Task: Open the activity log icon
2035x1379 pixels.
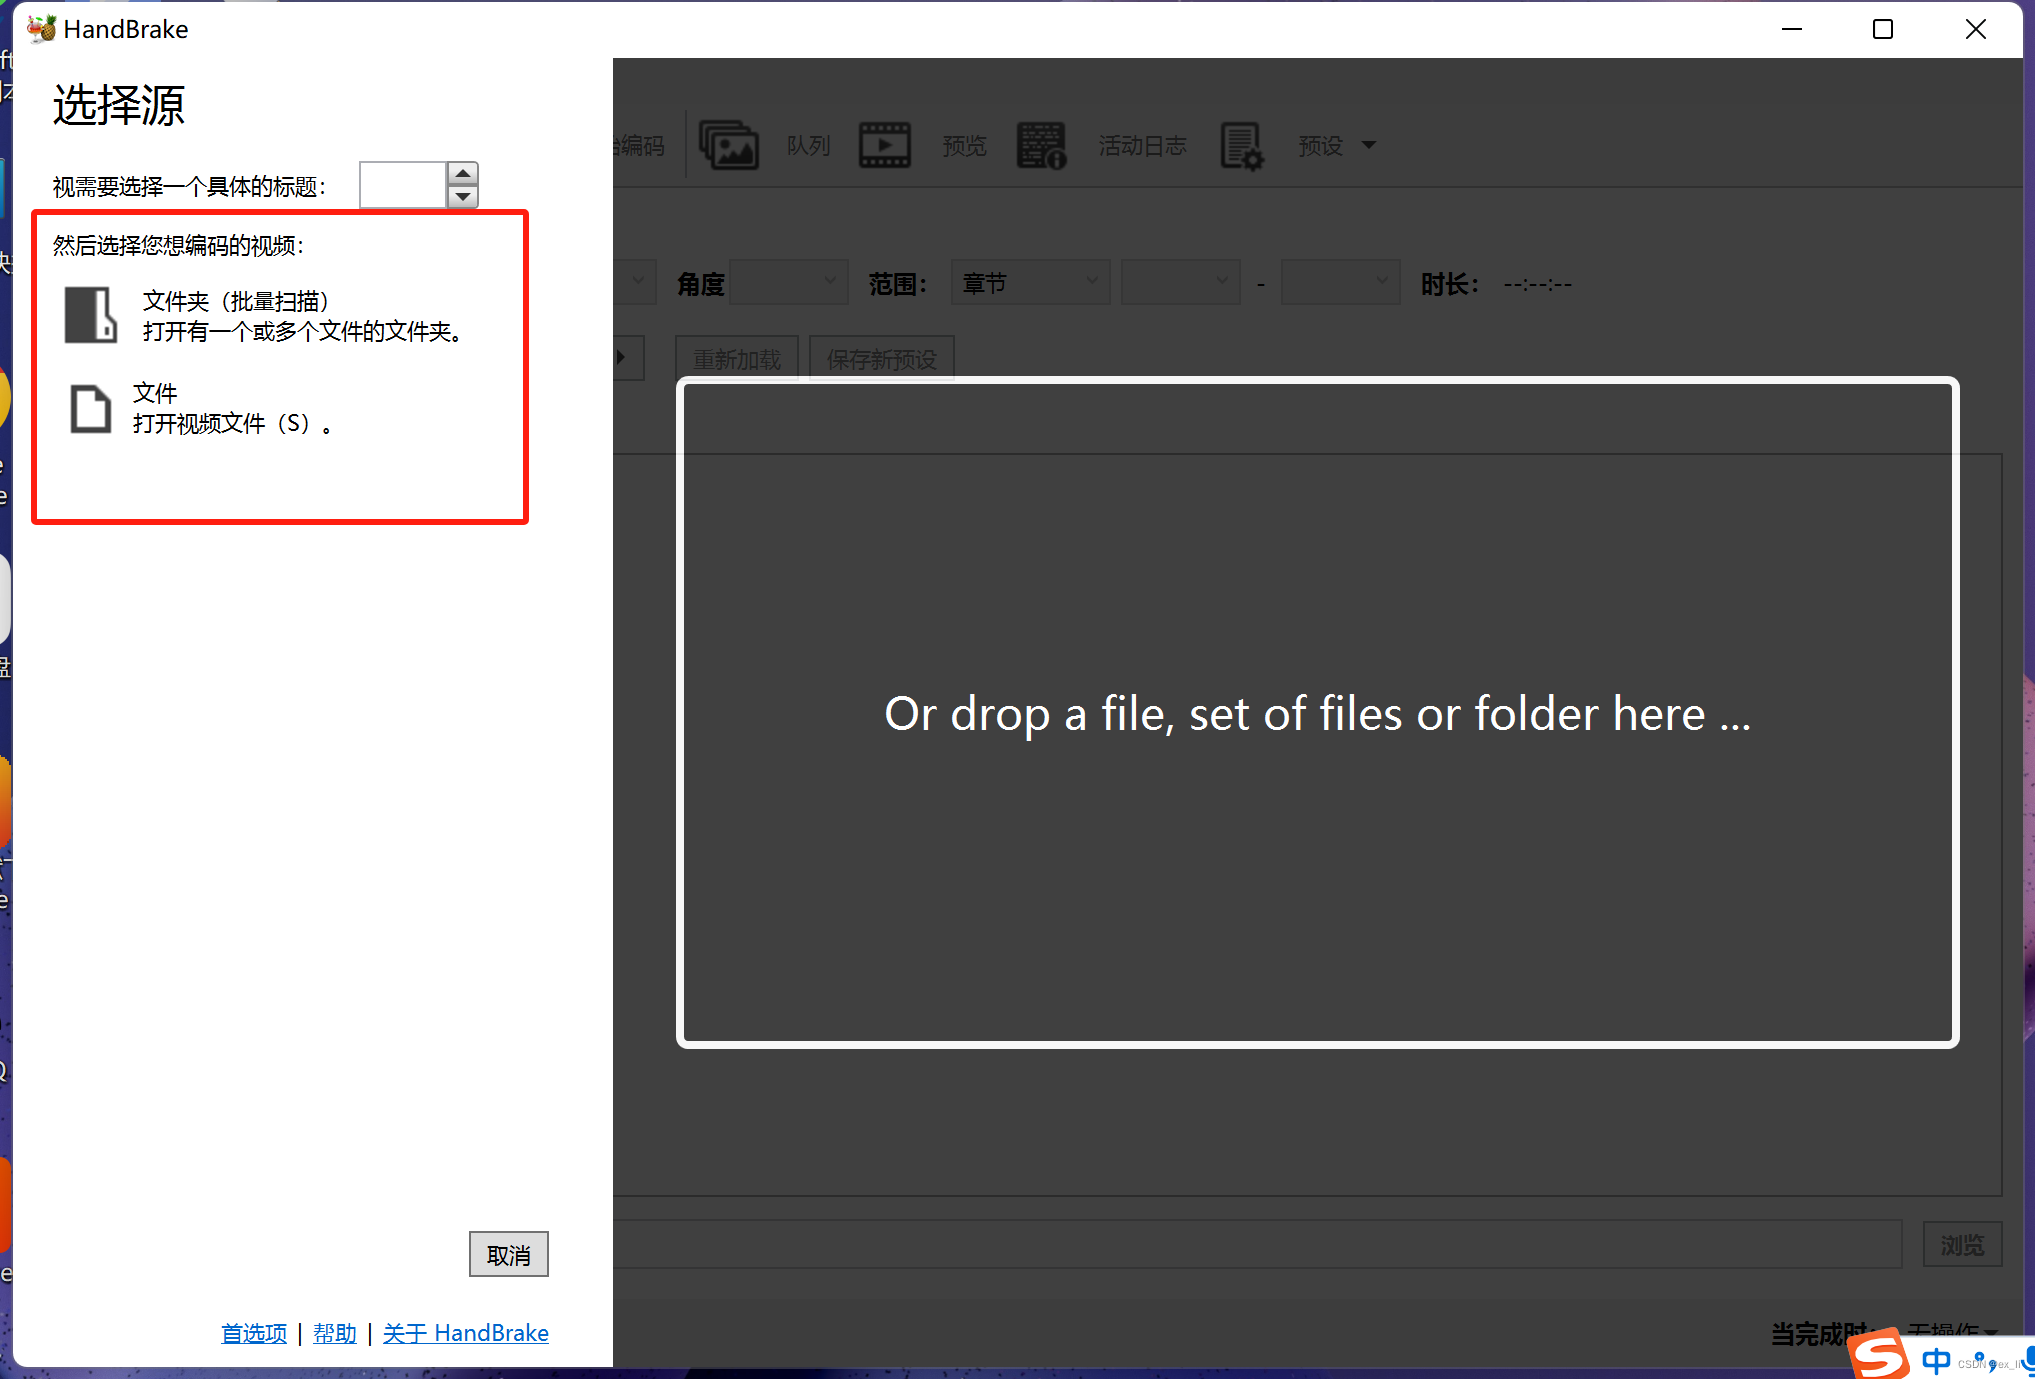Action: pyautogui.click(x=1041, y=146)
